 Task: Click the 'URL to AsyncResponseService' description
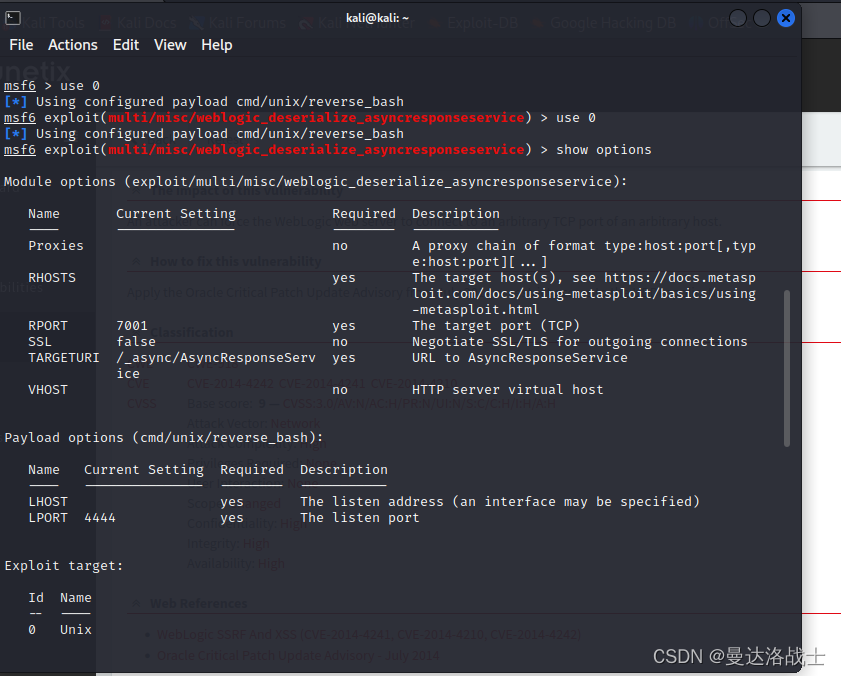click(x=520, y=358)
